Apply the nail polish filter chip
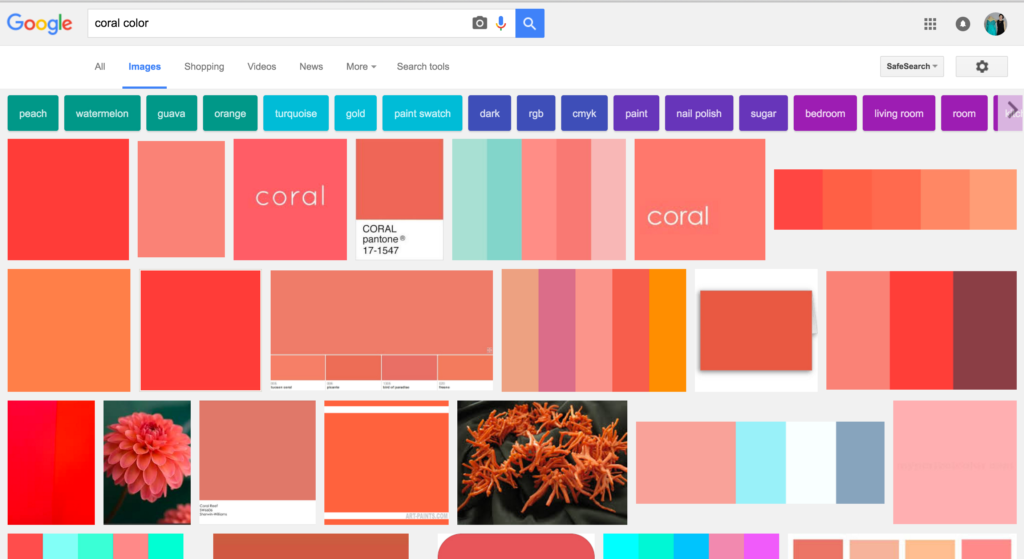Image resolution: width=1024 pixels, height=559 pixels. 699,113
